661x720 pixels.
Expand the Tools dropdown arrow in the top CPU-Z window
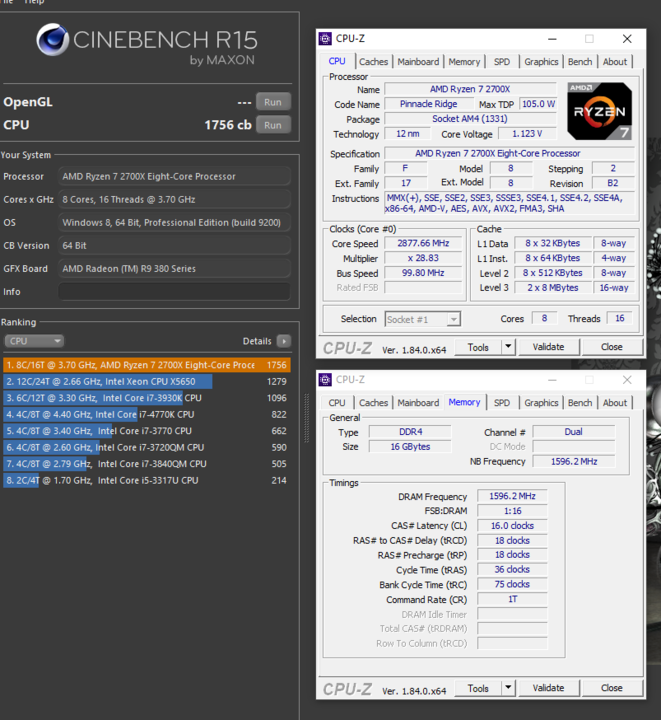point(508,347)
